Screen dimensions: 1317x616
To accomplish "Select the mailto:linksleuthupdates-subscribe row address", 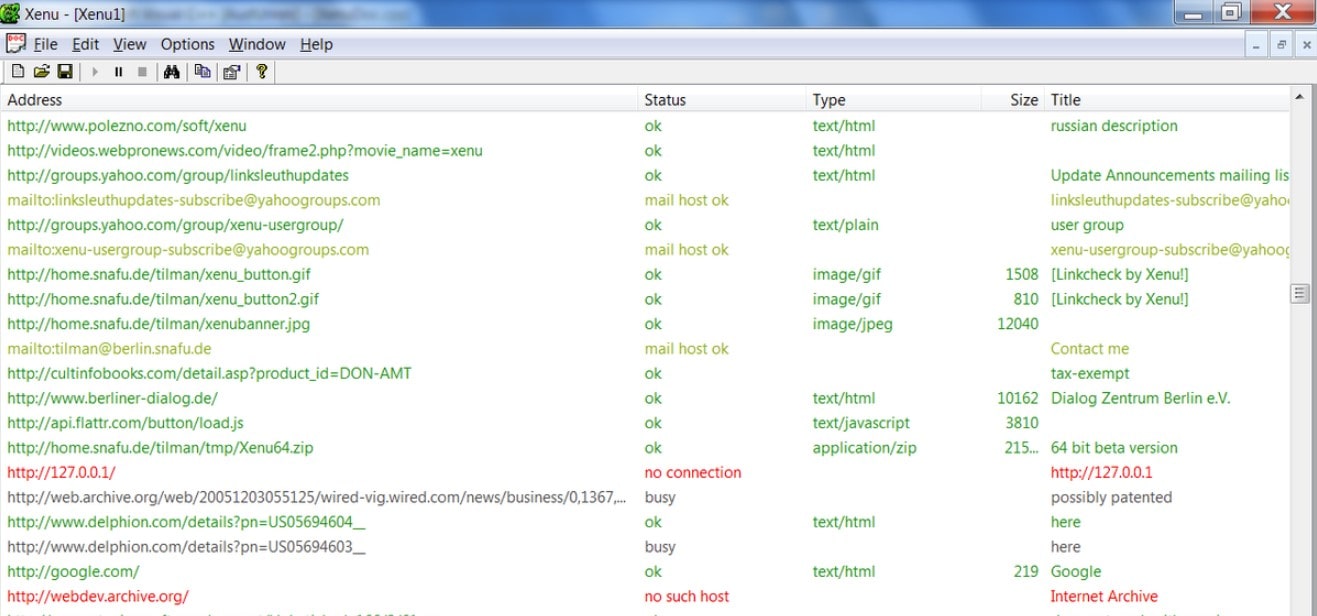I will [x=194, y=200].
